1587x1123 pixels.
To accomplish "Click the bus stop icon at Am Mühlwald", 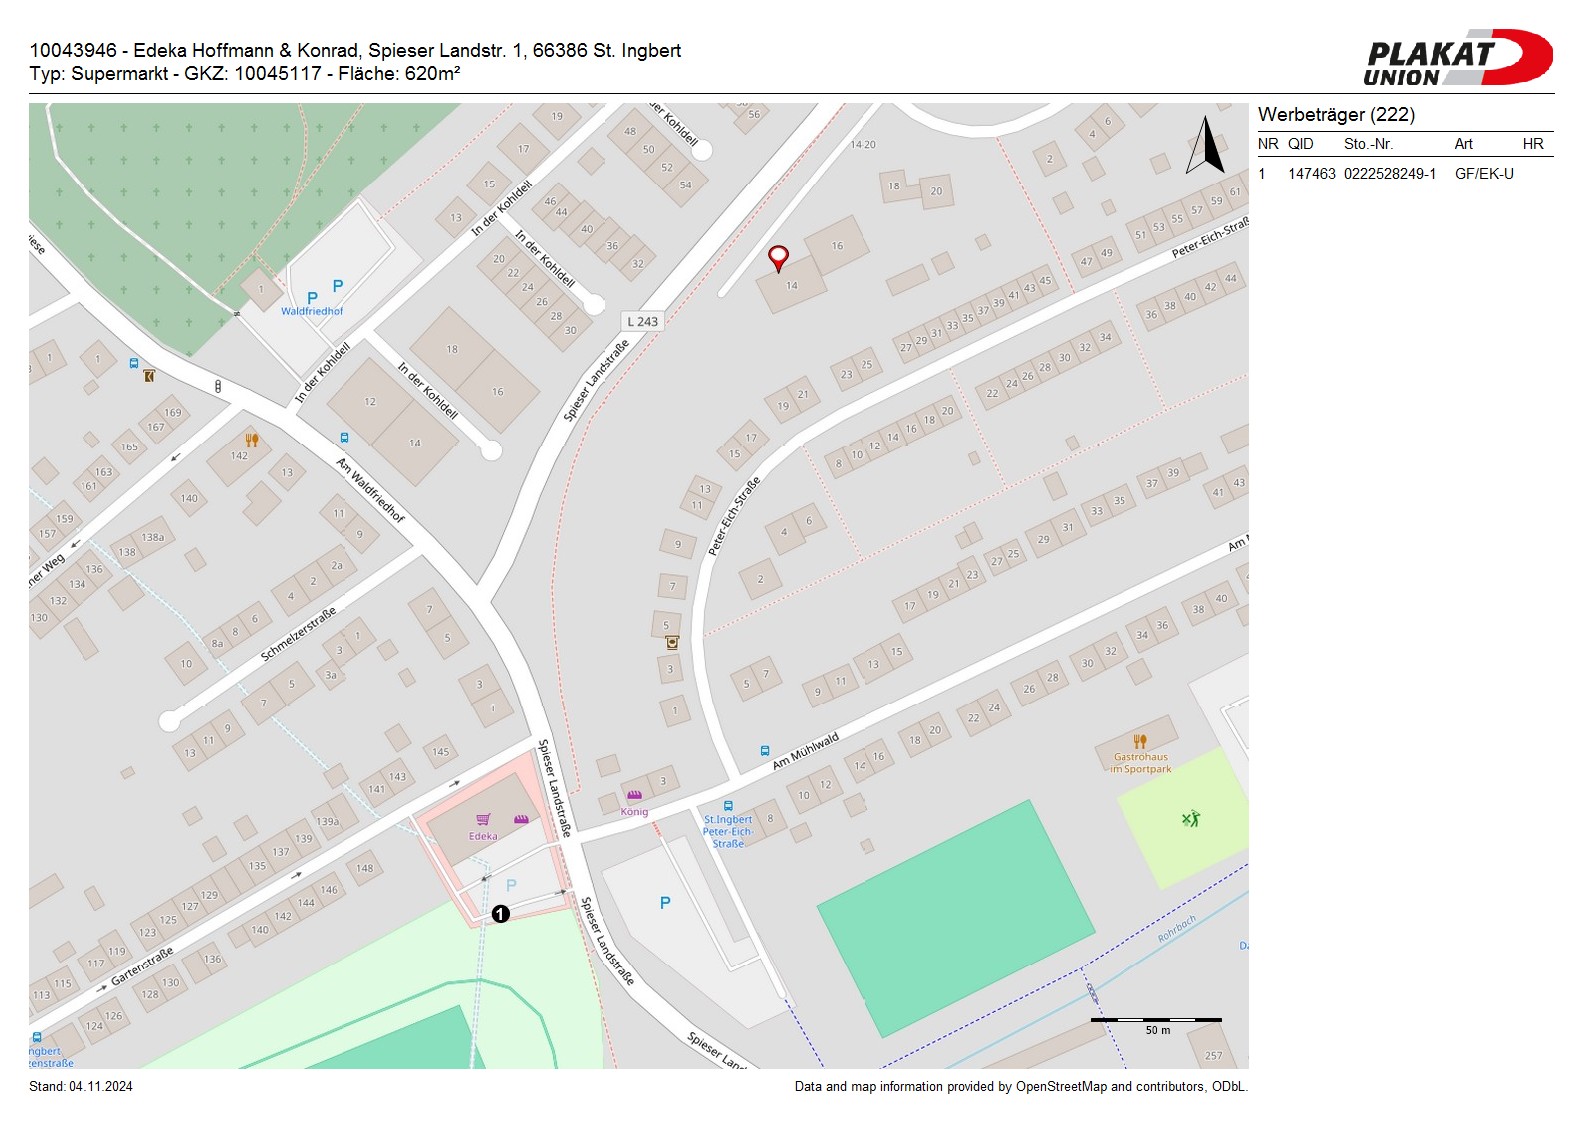I will pyautogui.click(x=765, y=751).
